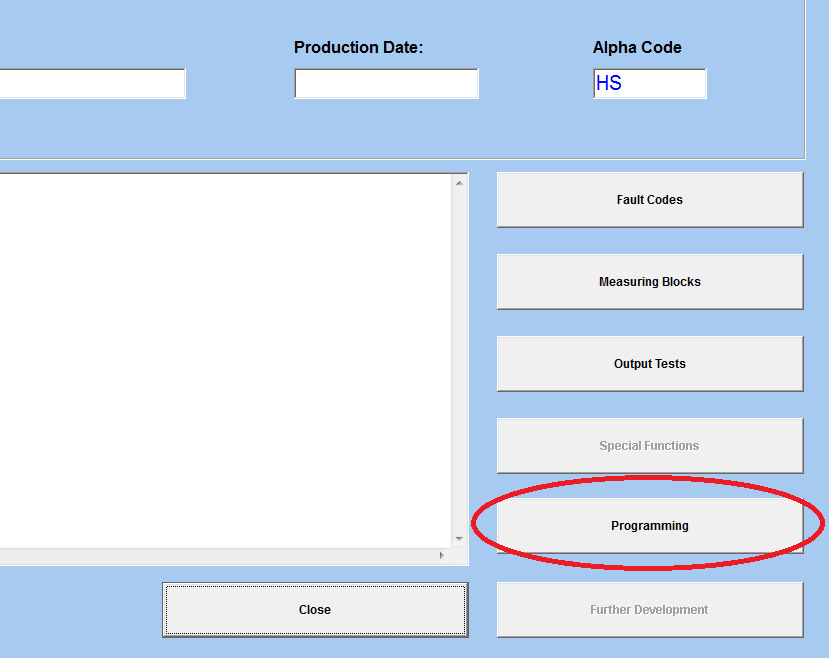Click the Measuring Blocks button

point(650,282)
